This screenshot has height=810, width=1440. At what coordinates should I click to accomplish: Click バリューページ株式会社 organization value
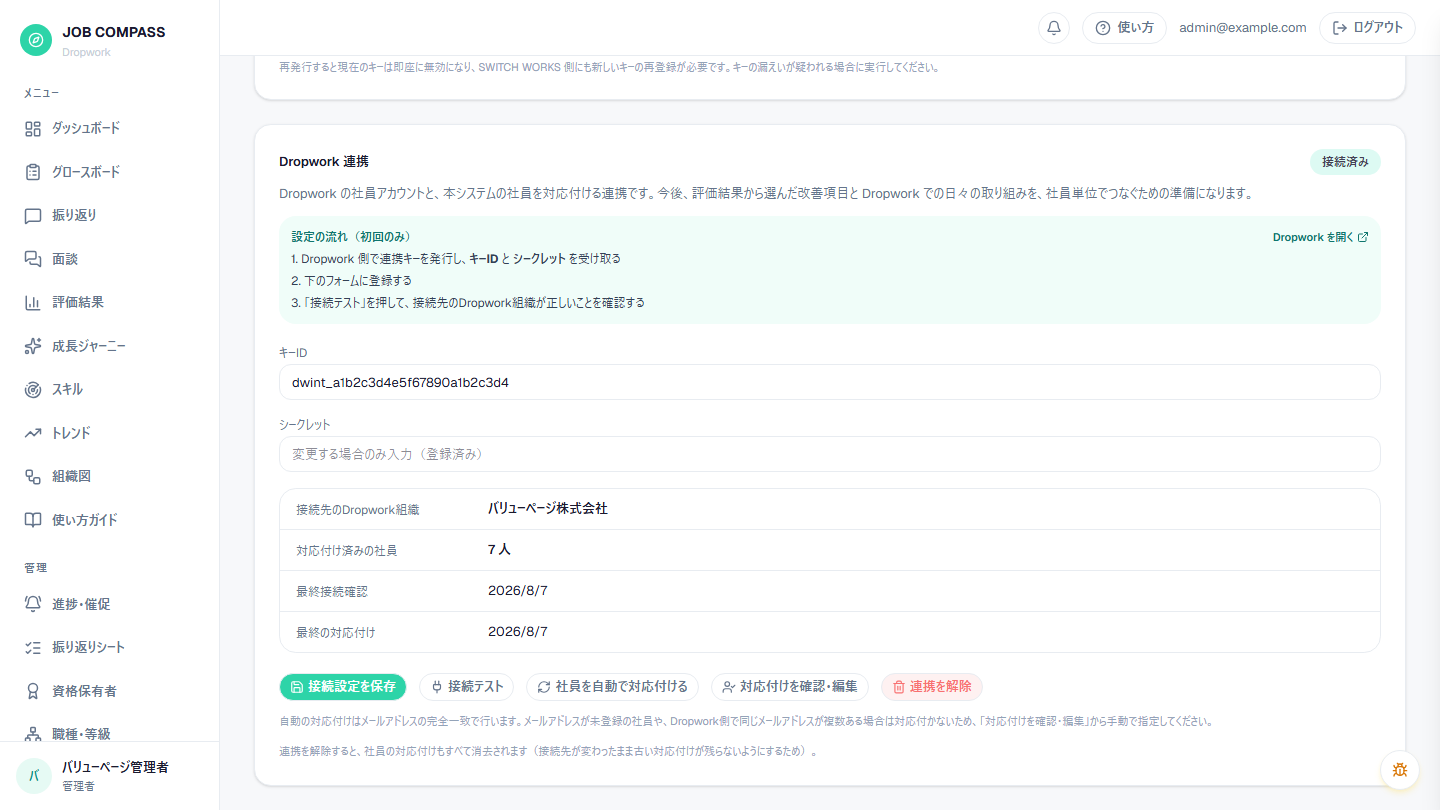[548, 509]
